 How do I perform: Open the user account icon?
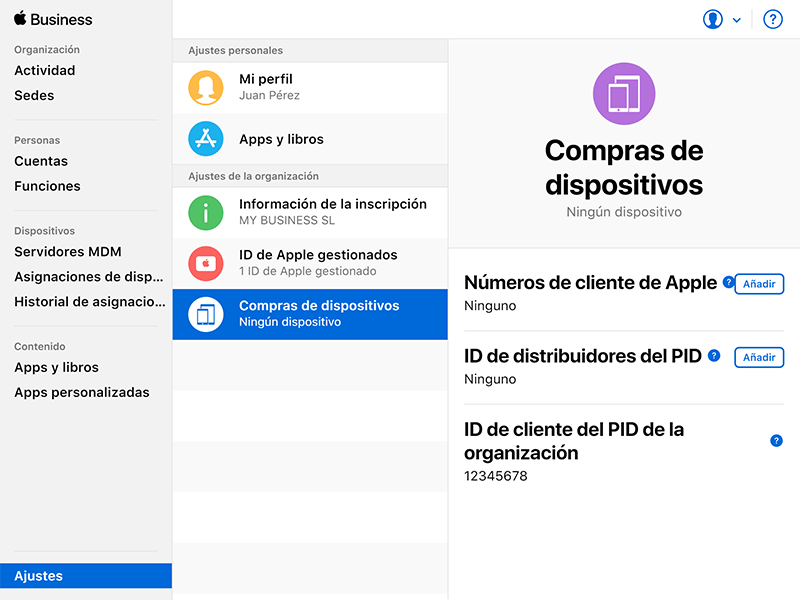point(712,20)
